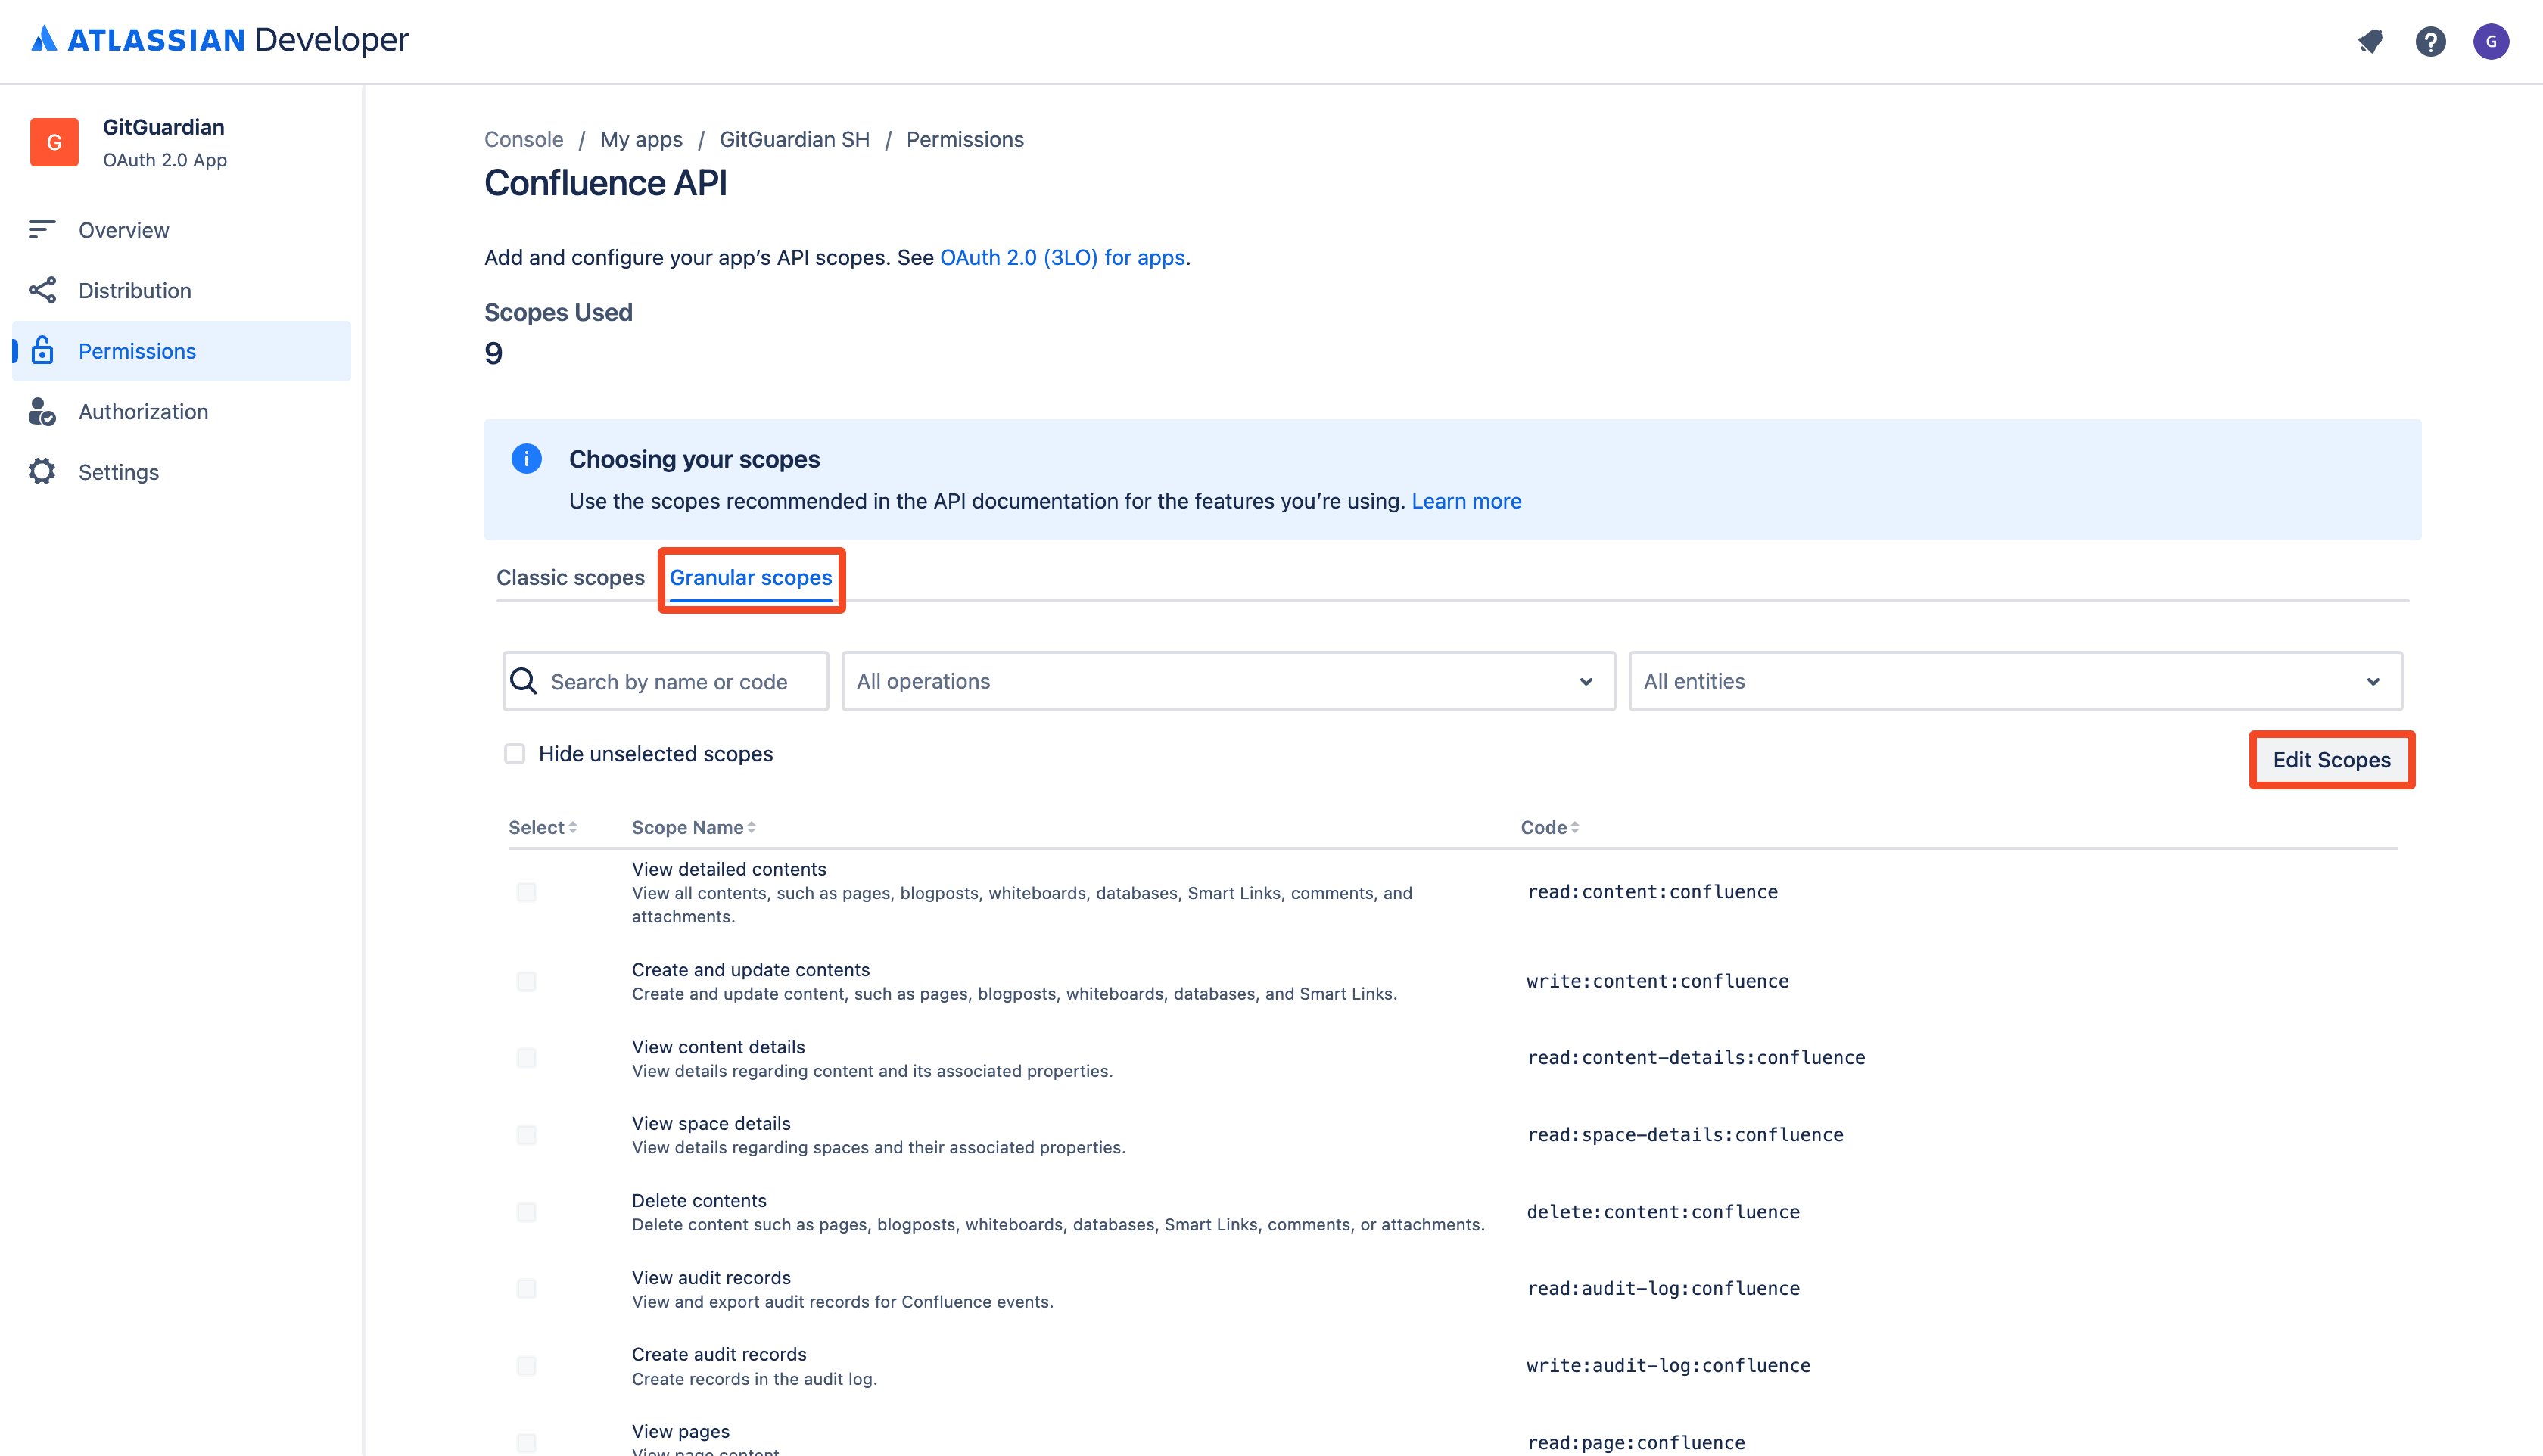Open the help question mark icon
2543x1456 pixels.
2430,41
